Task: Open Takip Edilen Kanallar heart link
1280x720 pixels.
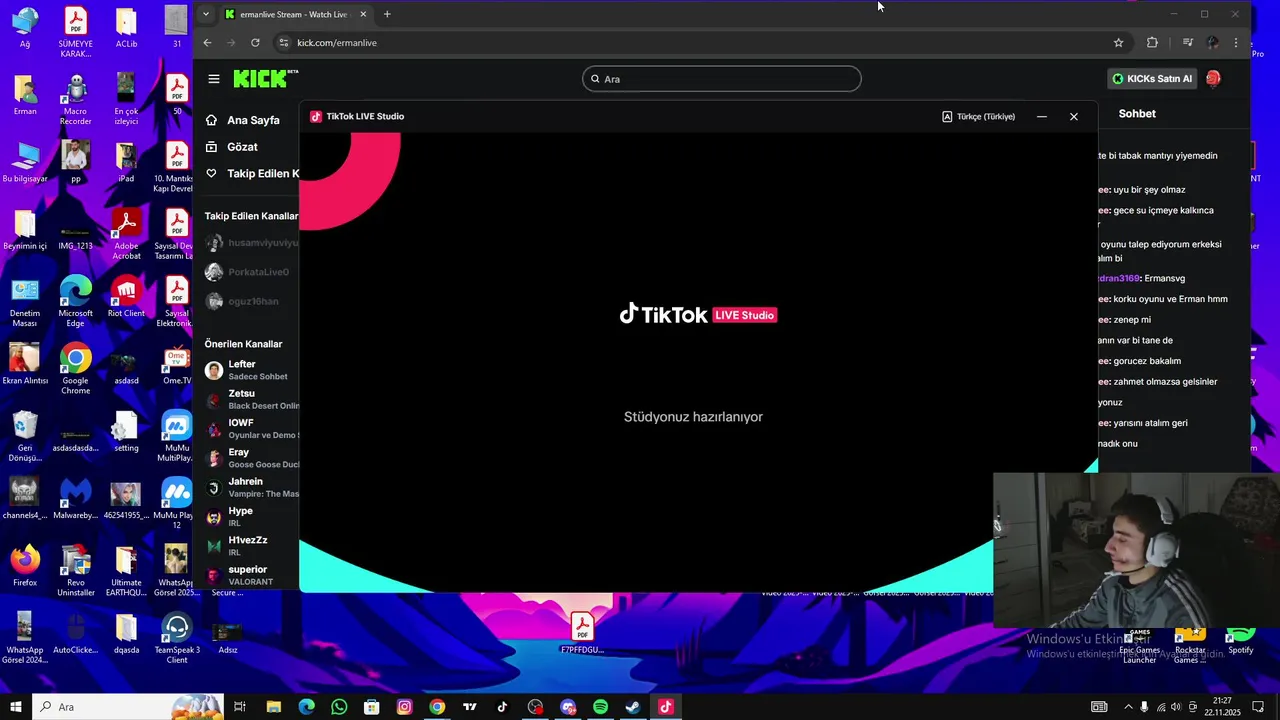Action: click(x=252, y=174)
